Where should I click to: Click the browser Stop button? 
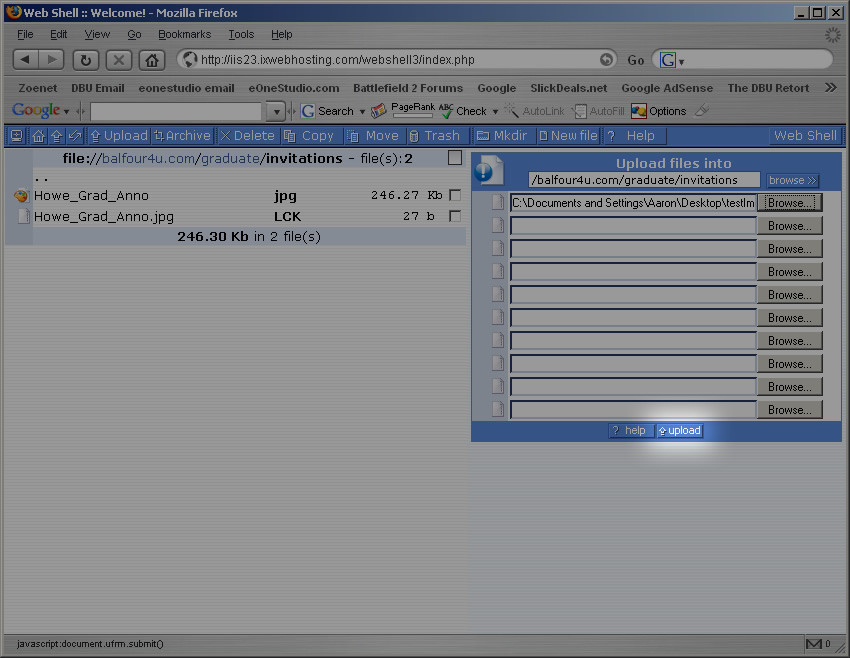(119, 60)
